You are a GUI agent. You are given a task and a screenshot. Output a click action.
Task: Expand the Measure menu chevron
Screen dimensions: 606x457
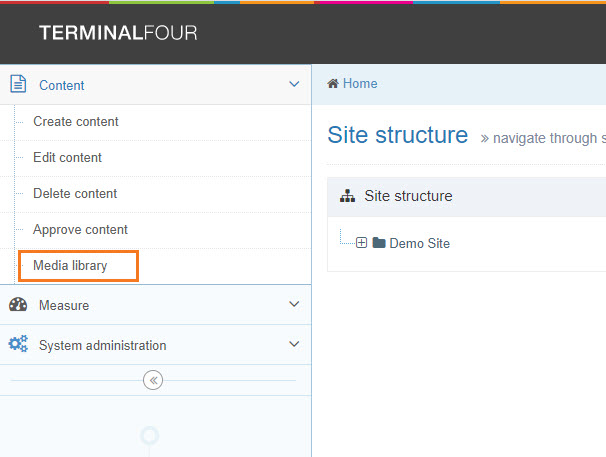[294, 305]
